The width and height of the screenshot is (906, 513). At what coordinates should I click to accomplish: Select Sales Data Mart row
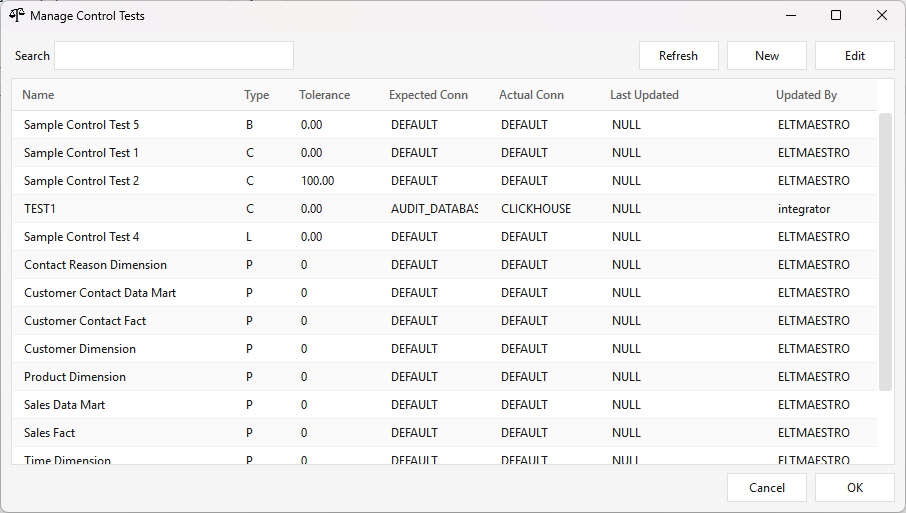pyautogui.click(x=444, y=405)
